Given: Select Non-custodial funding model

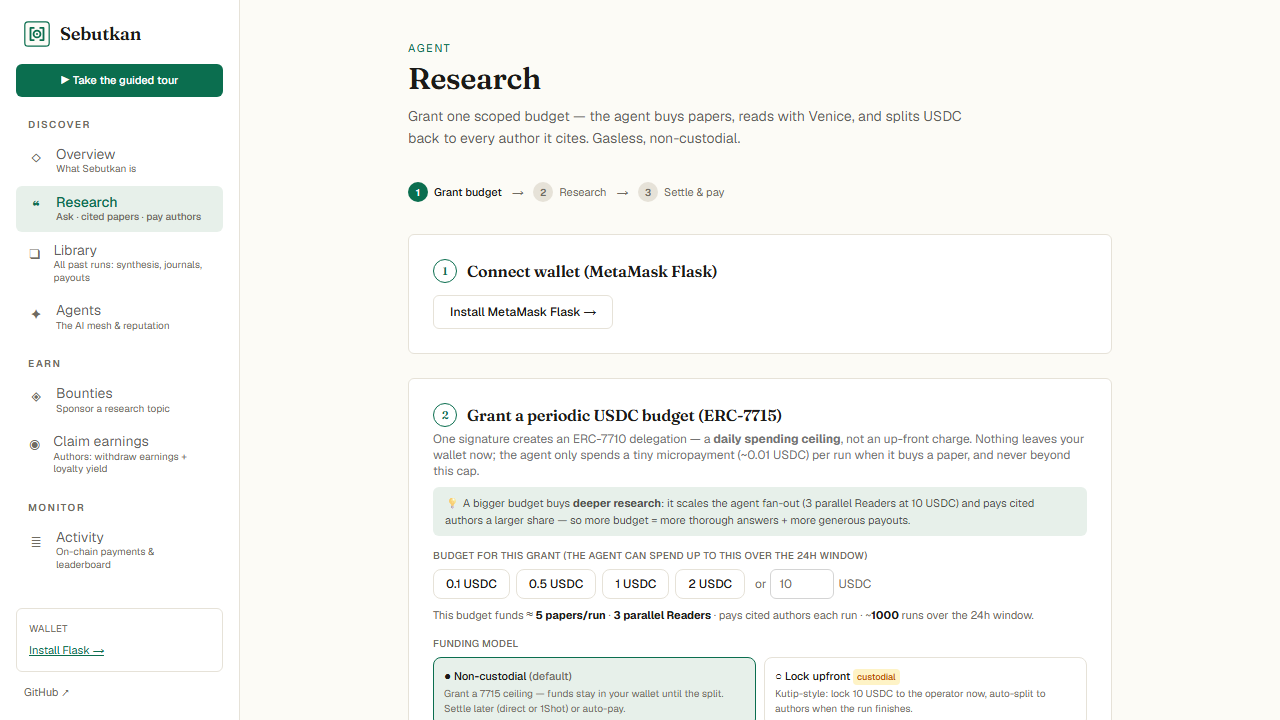Looking at the screenshot, I should click(x=594, y=690).
